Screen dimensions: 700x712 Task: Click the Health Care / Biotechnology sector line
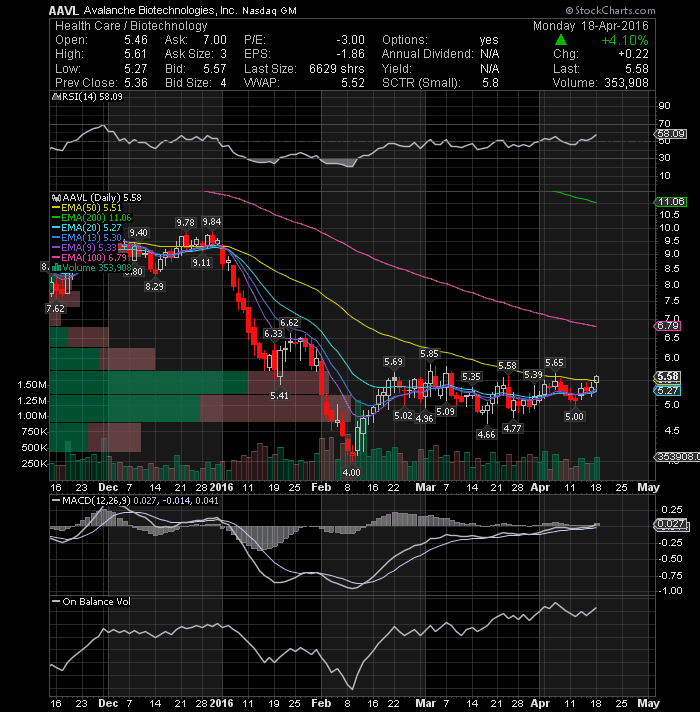coord(131,26)
